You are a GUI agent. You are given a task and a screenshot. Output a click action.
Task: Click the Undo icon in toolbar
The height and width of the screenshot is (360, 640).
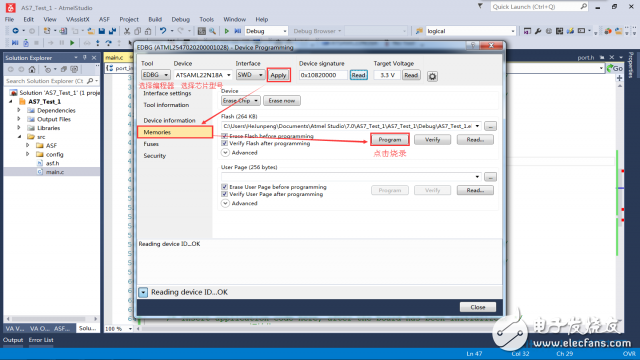tap(163, 31)
